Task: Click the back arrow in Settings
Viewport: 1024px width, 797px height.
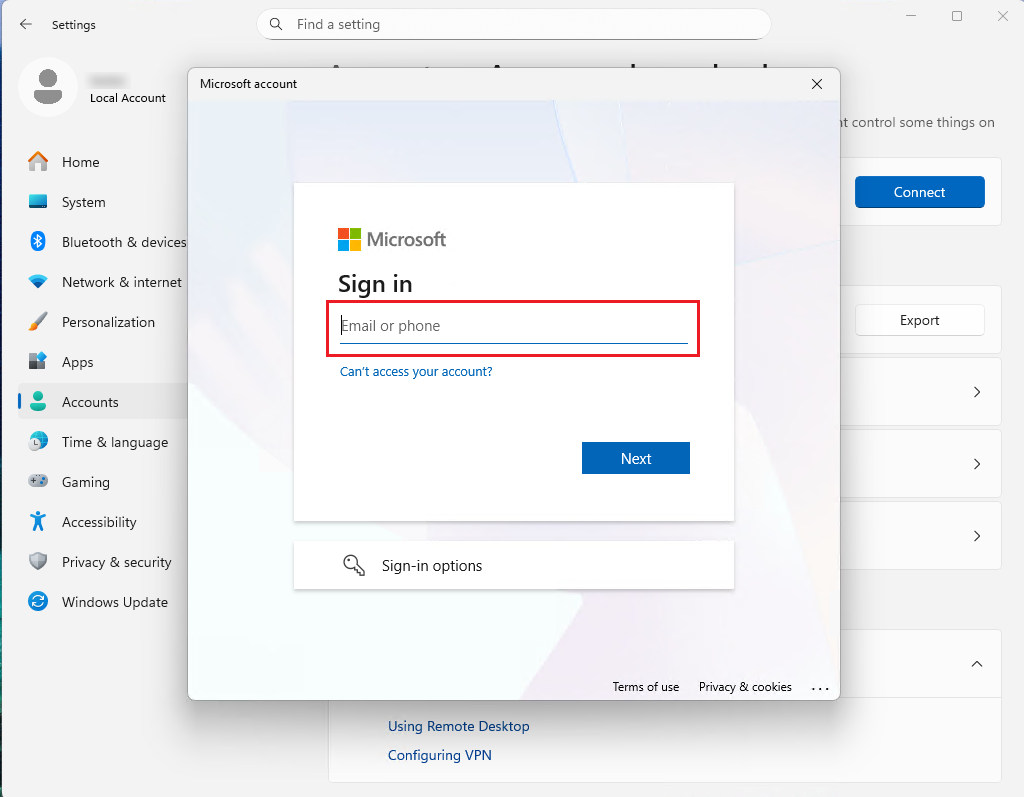Action: [x=26, y=24]
